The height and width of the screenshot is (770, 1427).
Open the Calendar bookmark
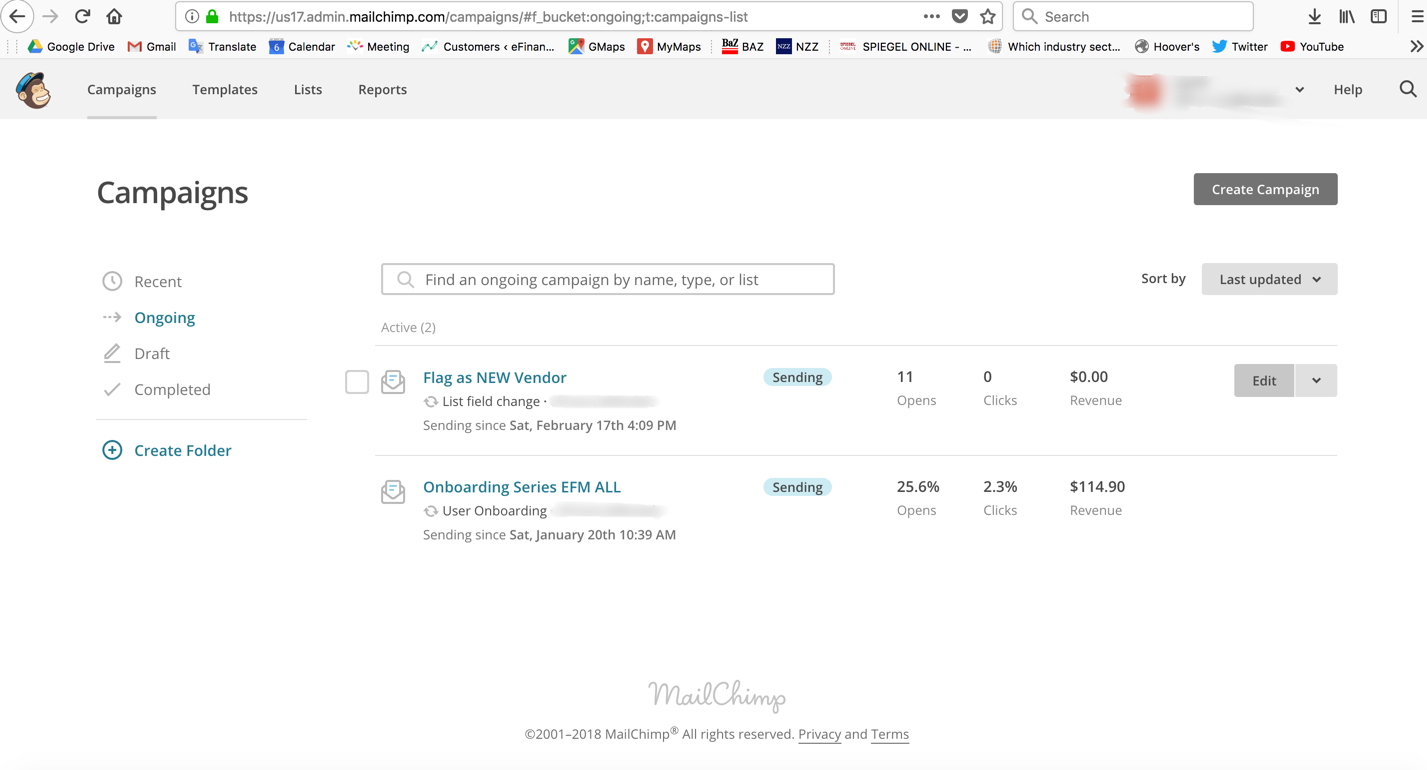click(302, 46)
